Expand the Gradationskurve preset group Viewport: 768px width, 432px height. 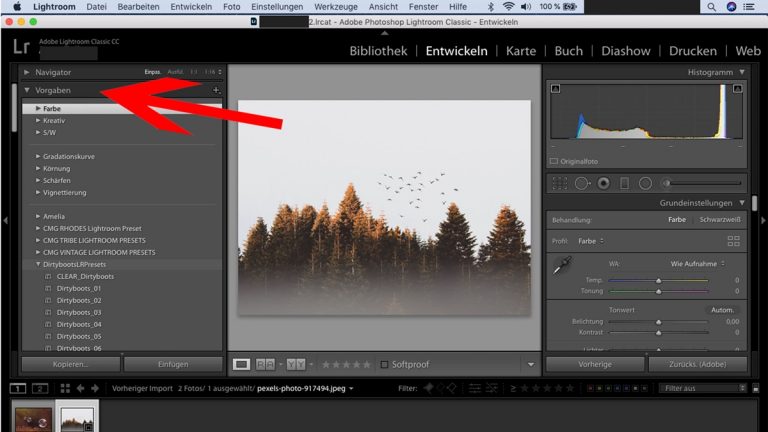click(x=39, y=156)
